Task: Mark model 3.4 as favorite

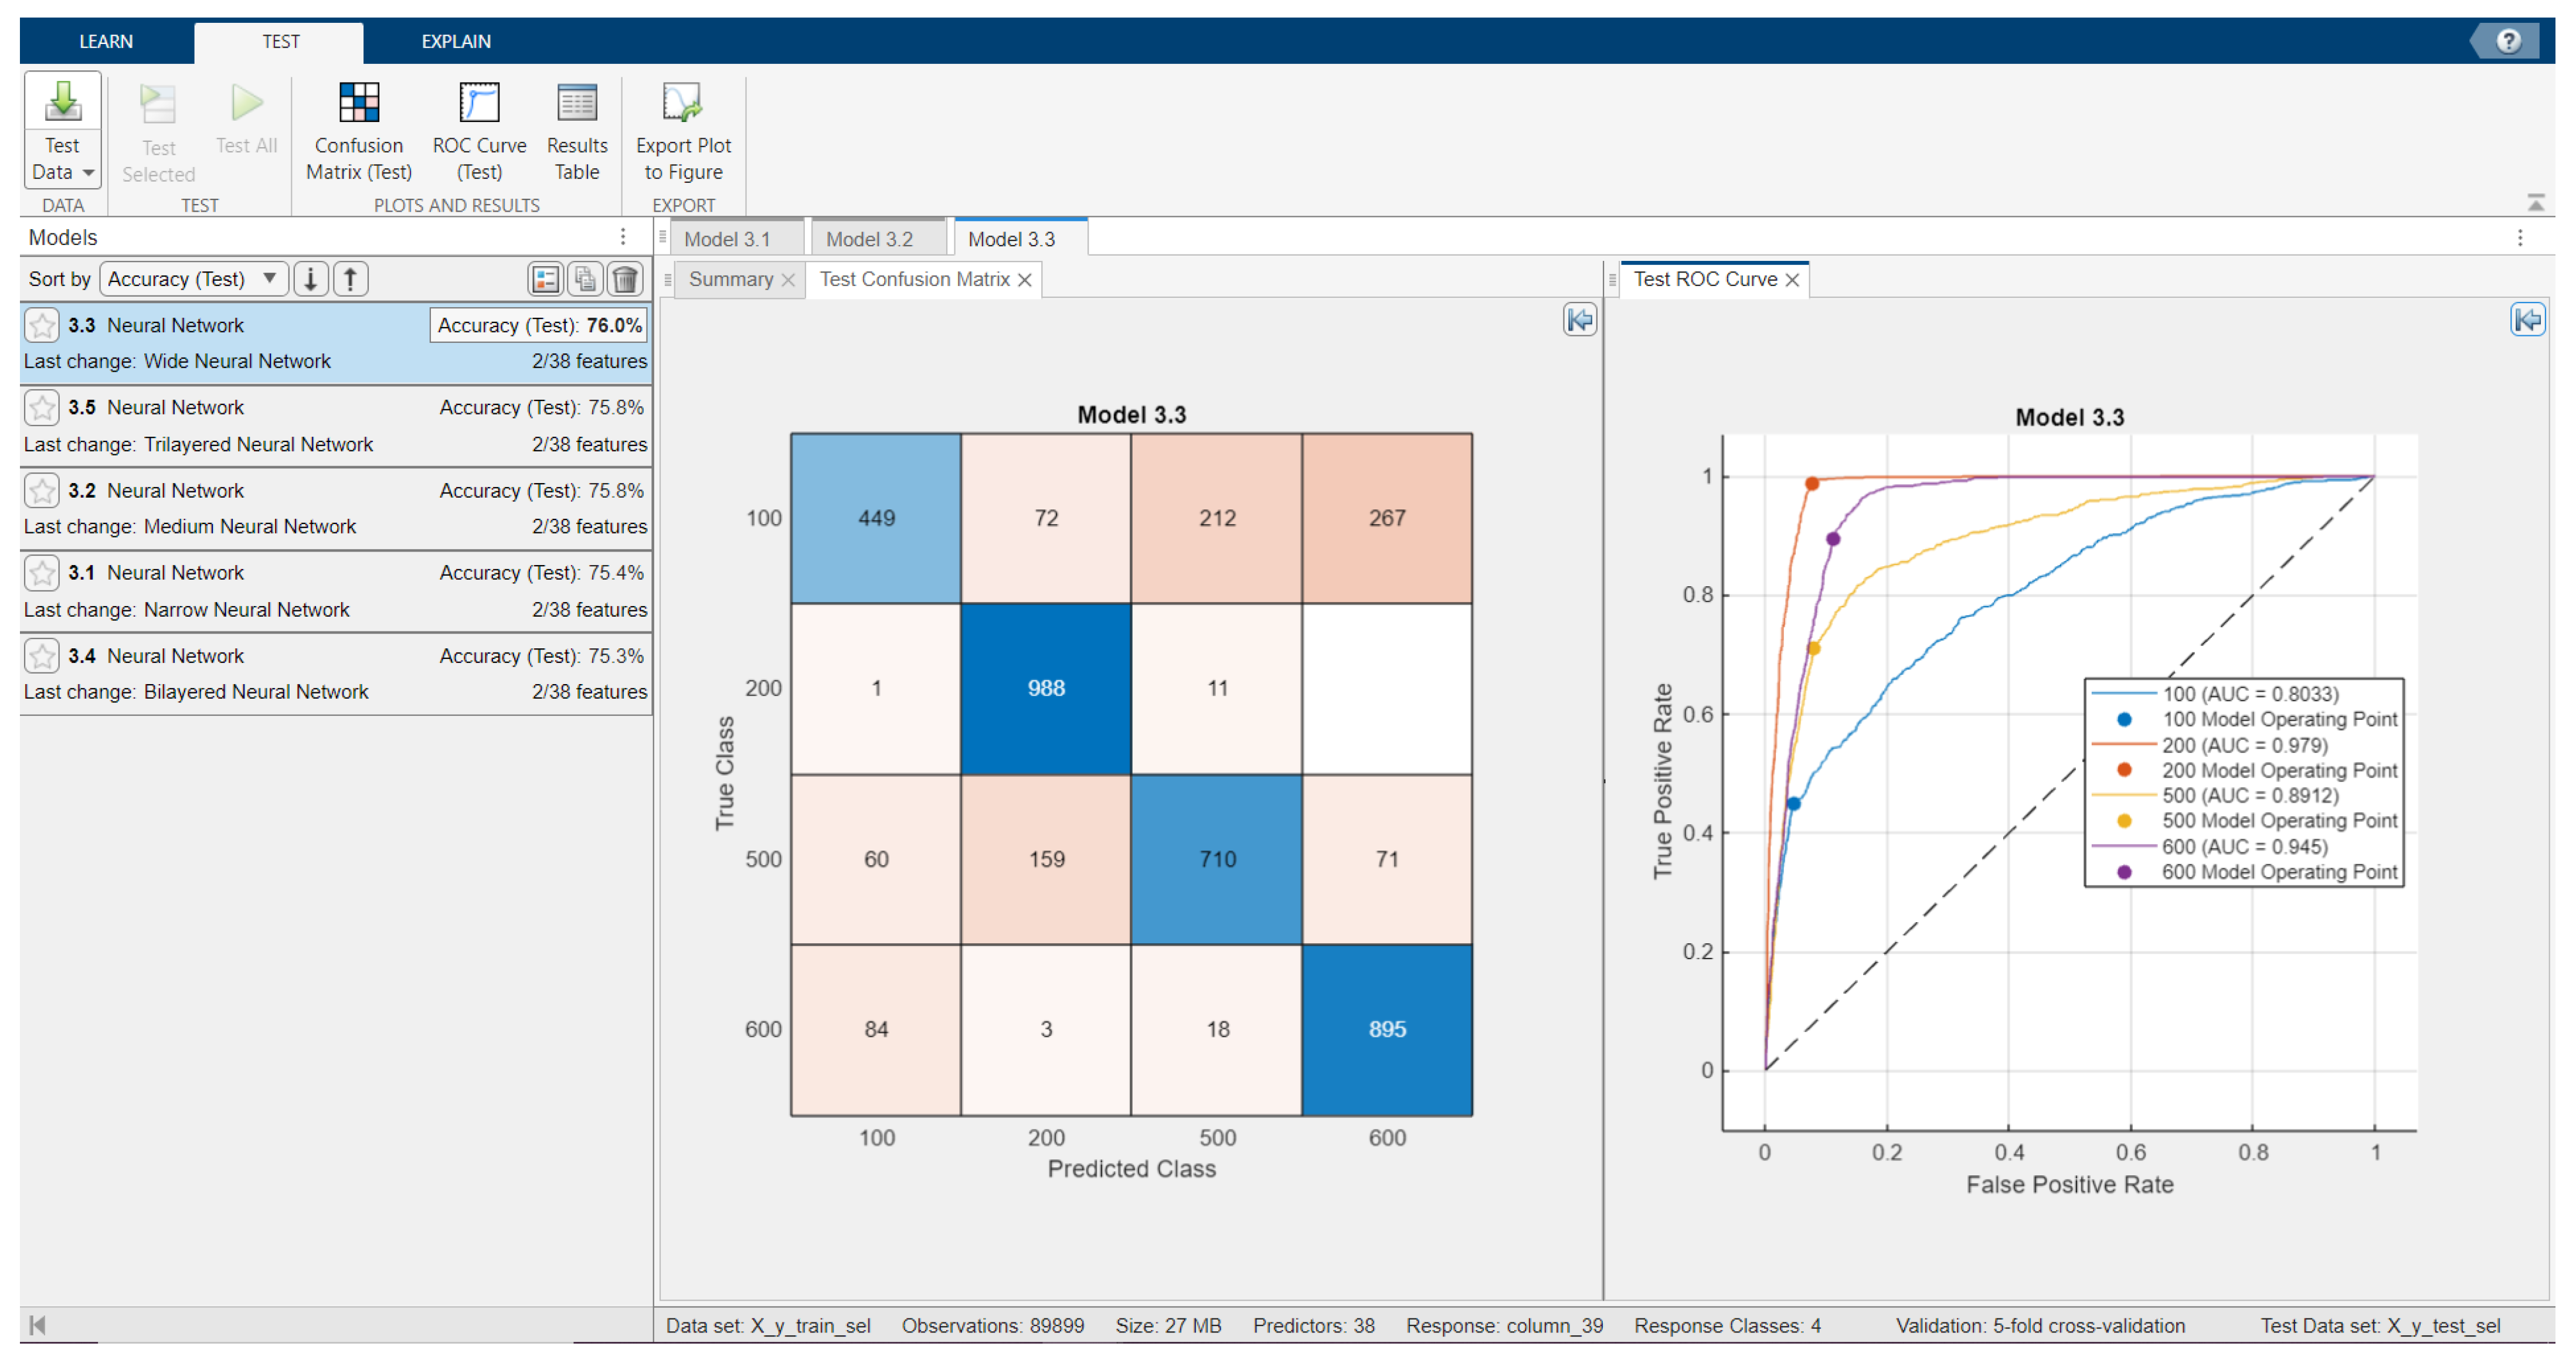Action: [x=42, y=656]
